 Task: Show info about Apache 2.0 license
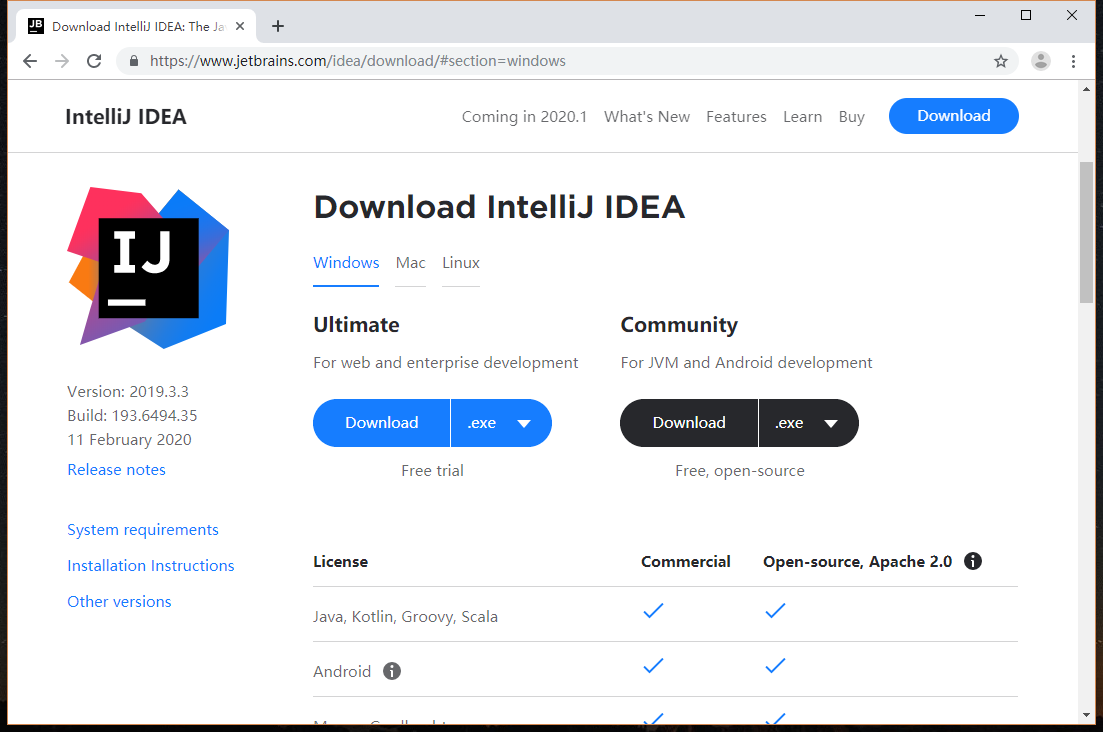973,561
